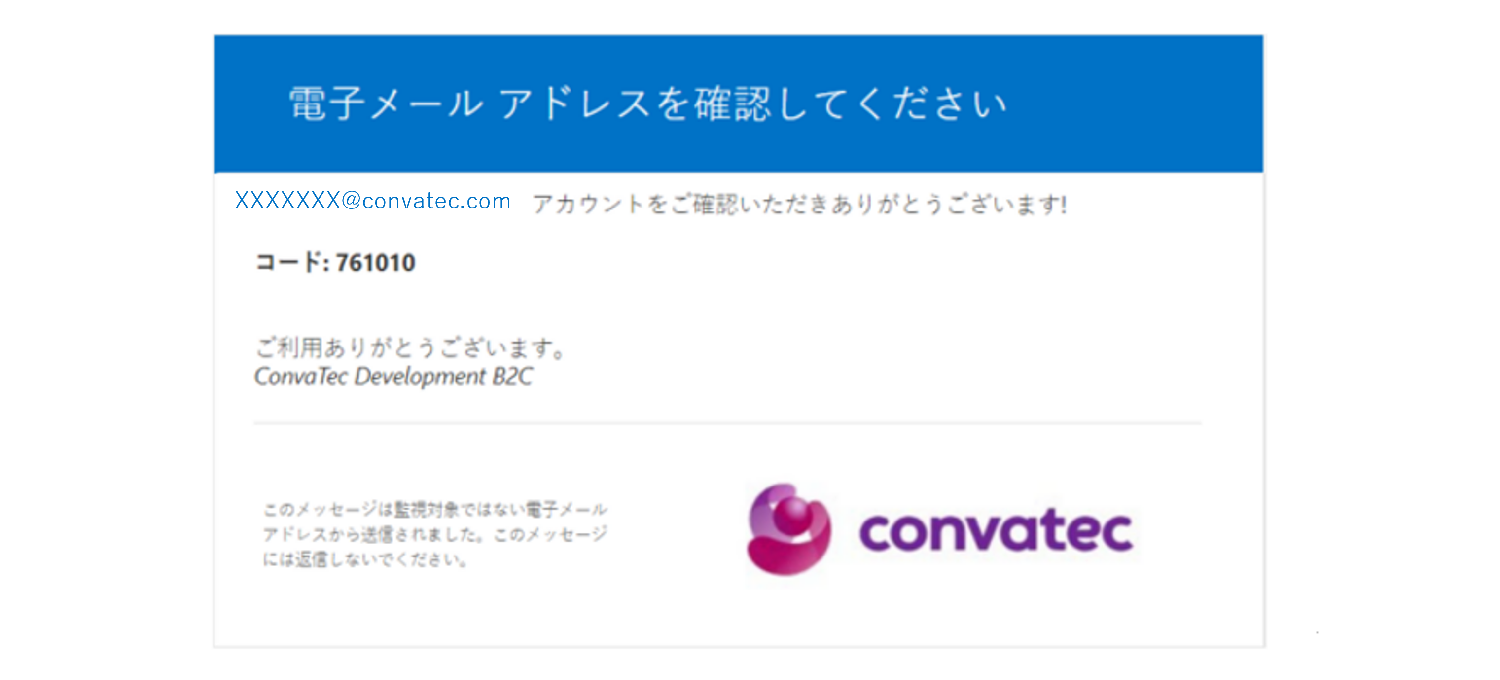Select the verification code 761010
The width and height of the screenshot is (1500, 680).
376,263
